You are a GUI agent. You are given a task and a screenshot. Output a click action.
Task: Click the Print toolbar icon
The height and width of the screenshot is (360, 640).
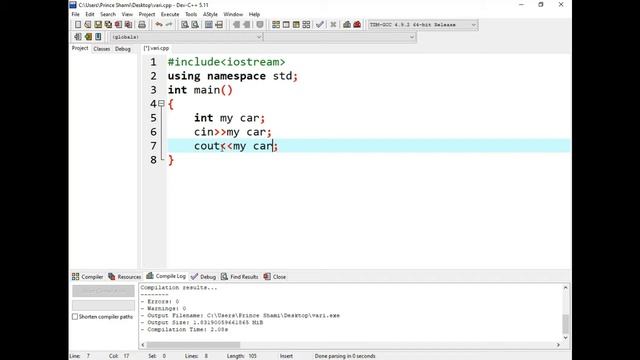click(x=142, y=25)
